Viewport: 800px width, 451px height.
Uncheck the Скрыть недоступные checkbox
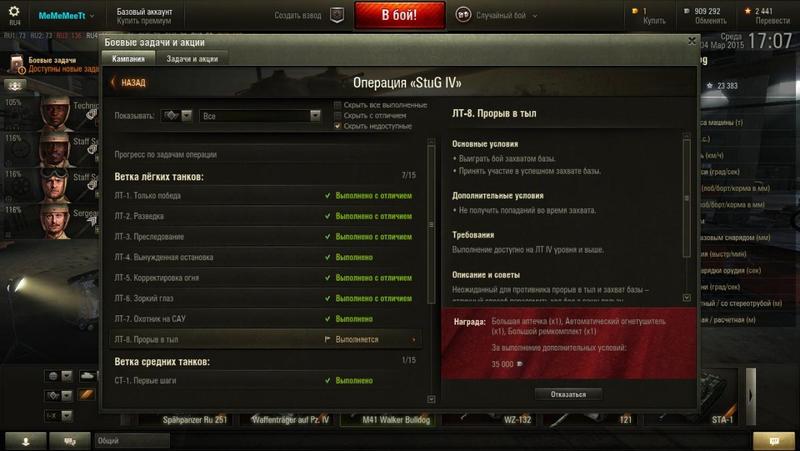[337, 126]
